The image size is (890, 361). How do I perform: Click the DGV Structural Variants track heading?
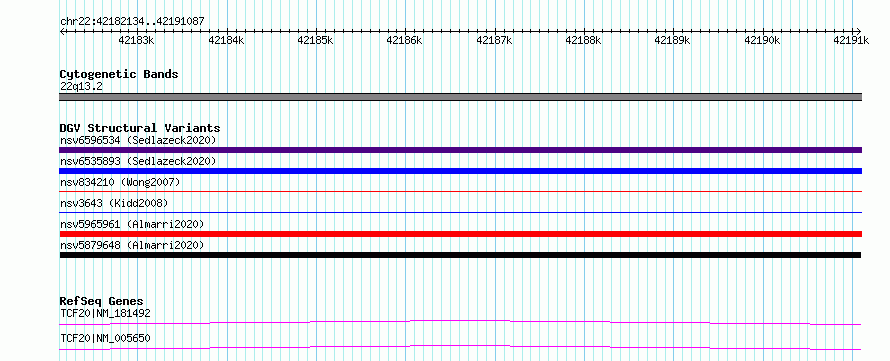tap(140, 128)
